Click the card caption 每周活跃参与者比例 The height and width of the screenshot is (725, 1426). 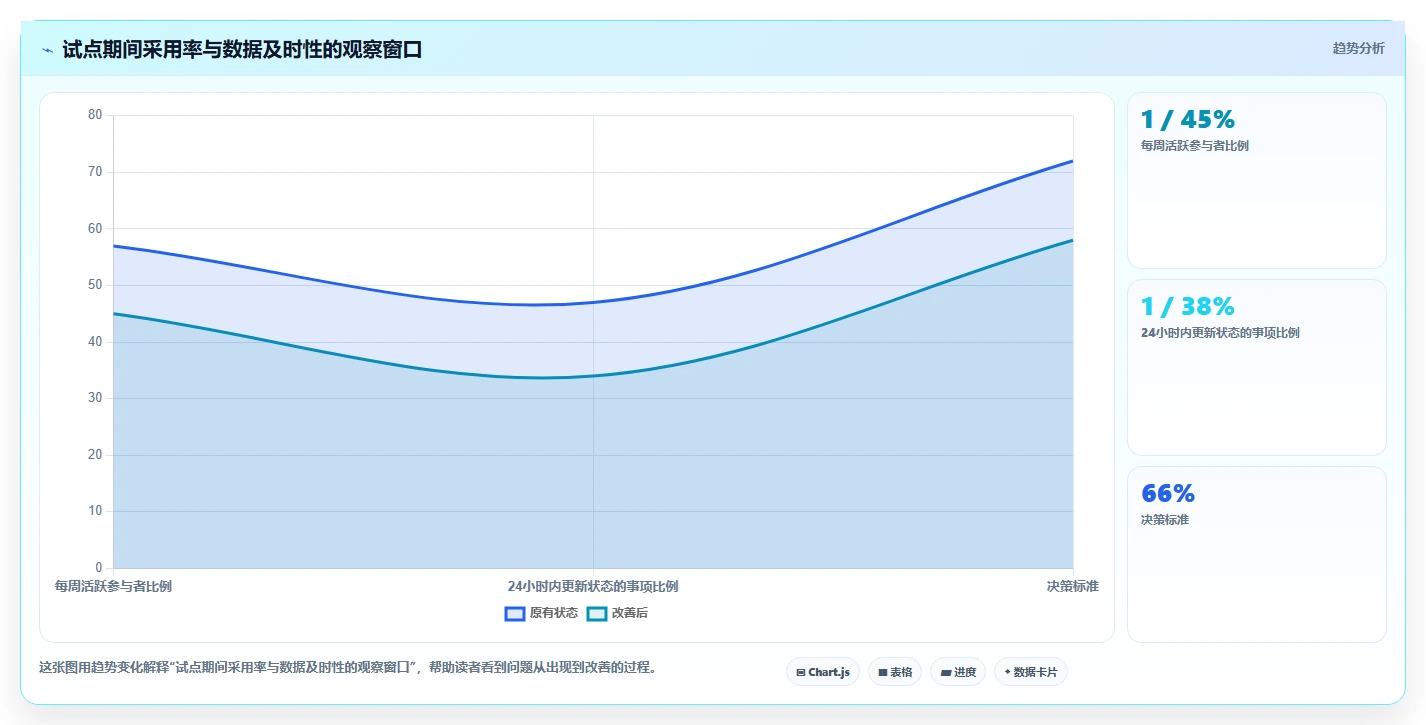pos(1194,146)
